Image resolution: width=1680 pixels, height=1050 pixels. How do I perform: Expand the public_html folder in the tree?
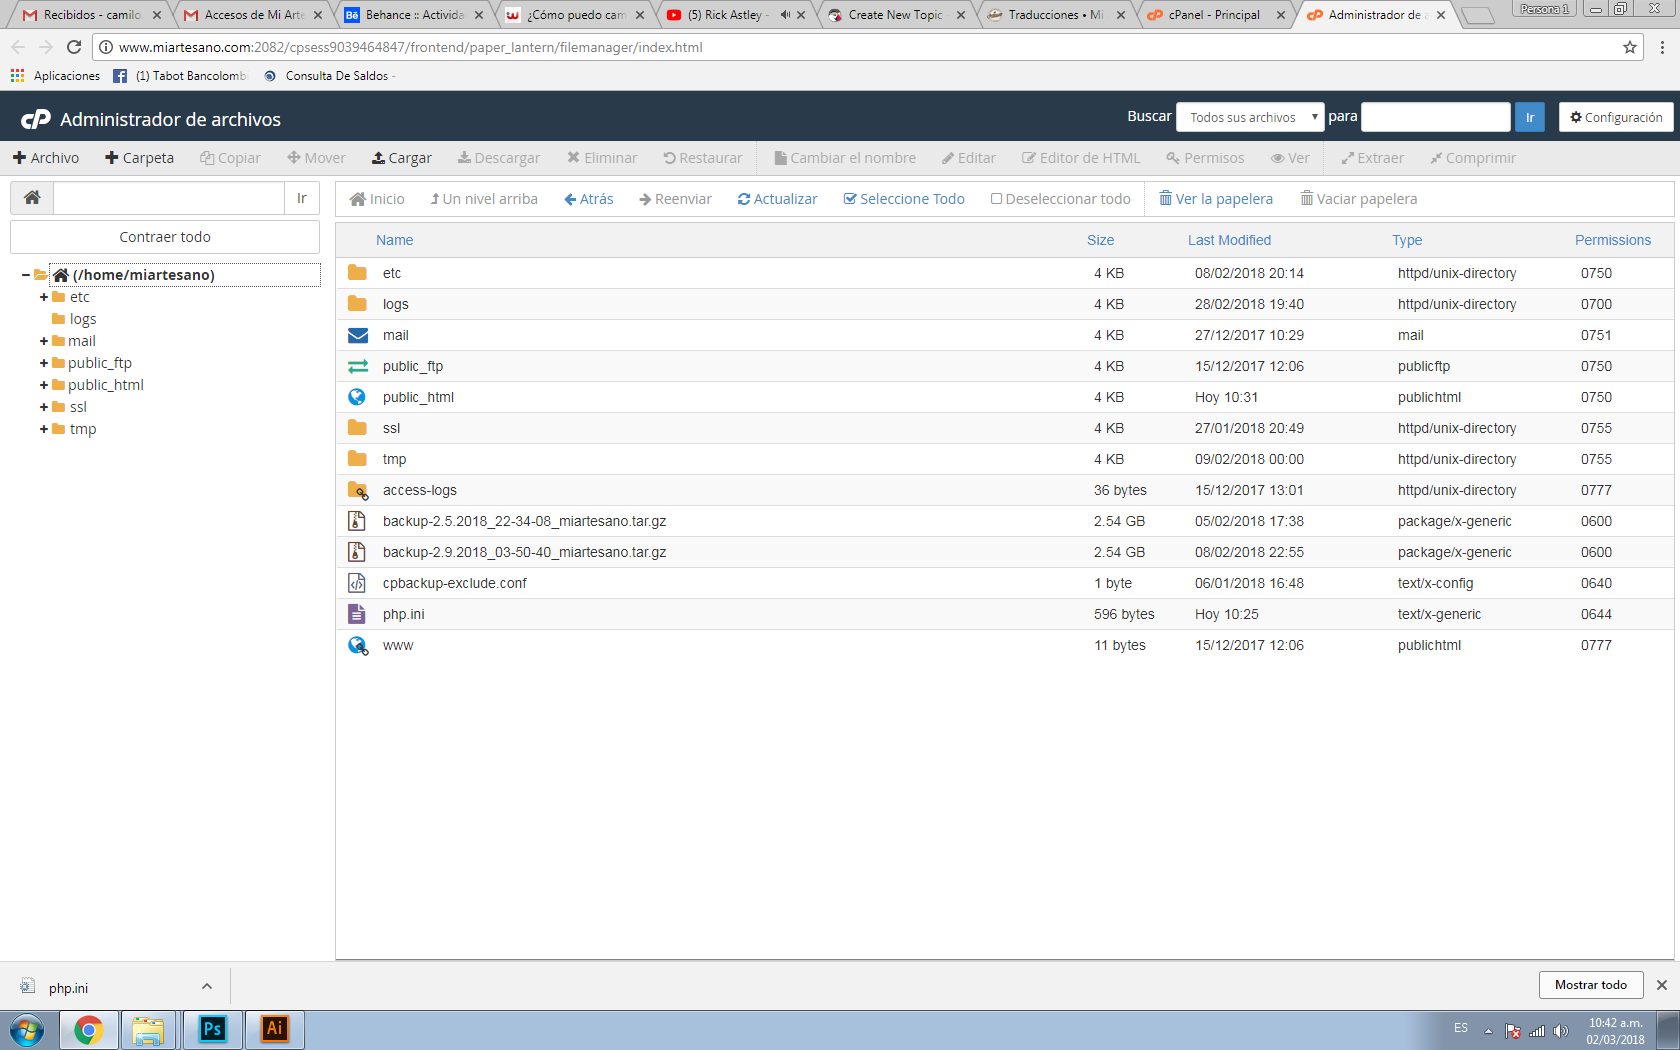tap(44, 385)
